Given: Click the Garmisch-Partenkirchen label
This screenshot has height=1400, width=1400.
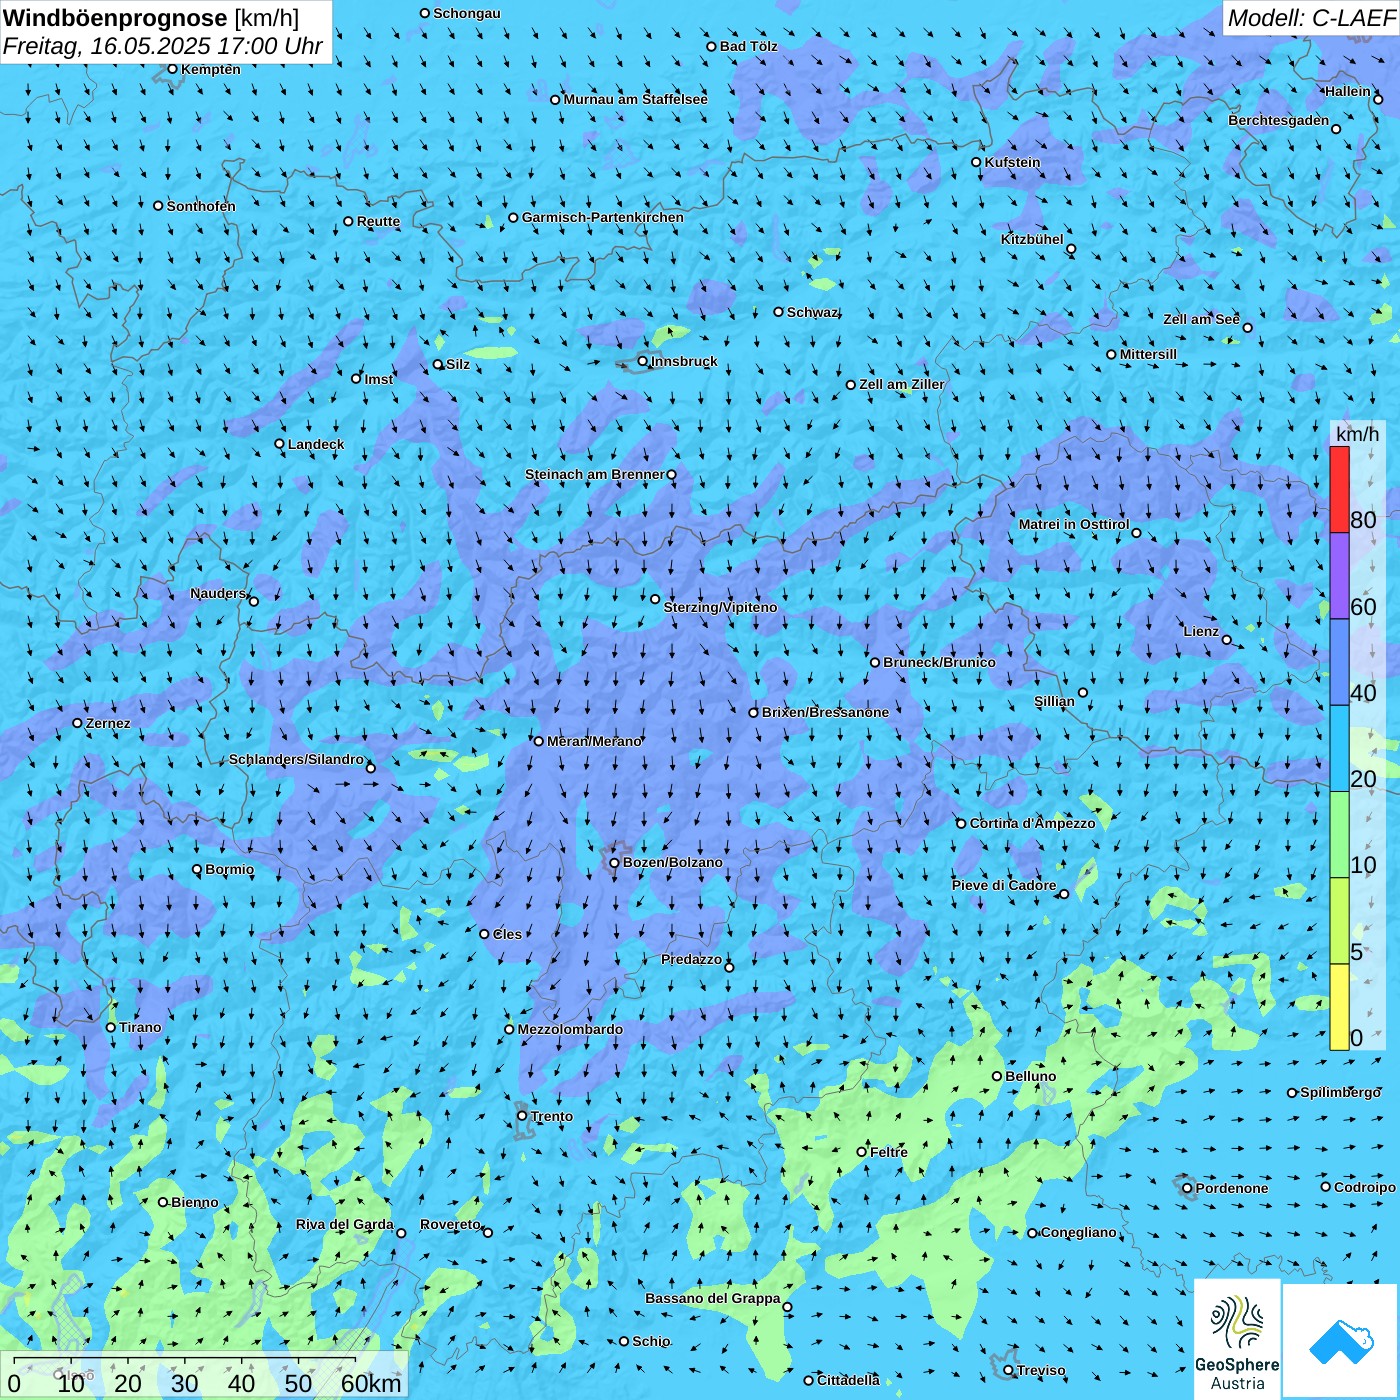Looking at the screenshot, I should (x=603, y=217).
